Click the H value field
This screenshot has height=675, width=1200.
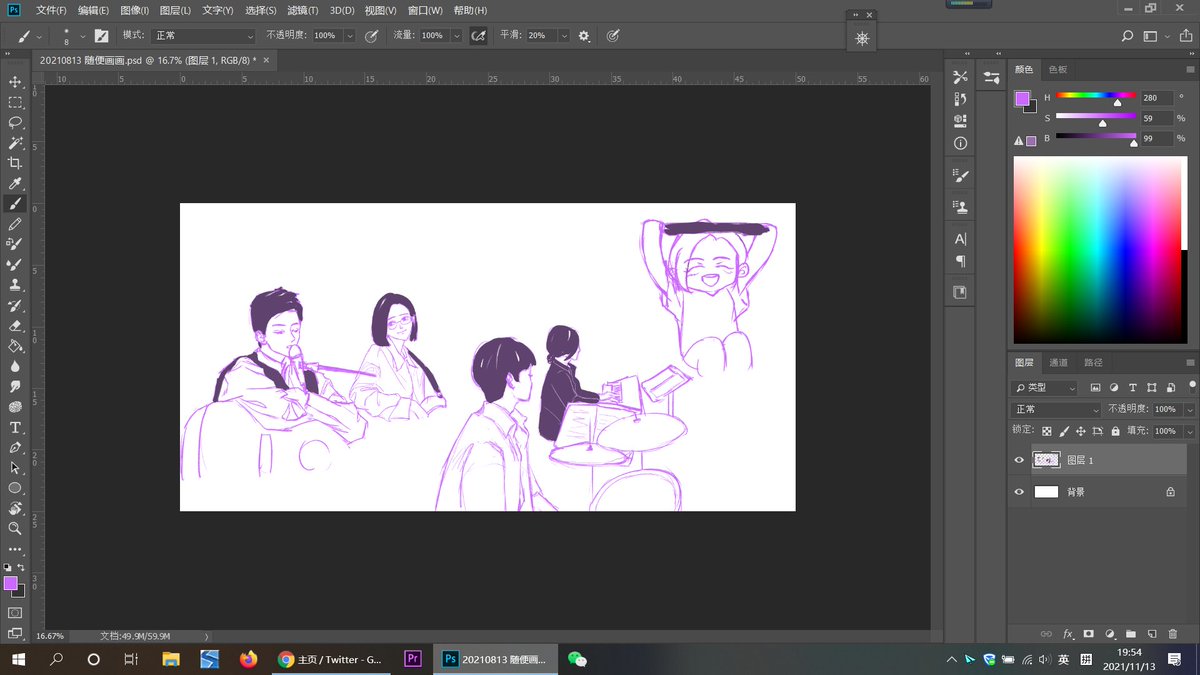pyautogui.click(x=1156, y=98)
